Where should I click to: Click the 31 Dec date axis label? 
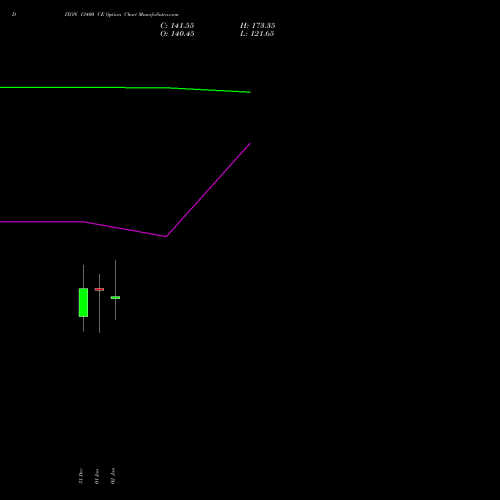pos(81,476)
